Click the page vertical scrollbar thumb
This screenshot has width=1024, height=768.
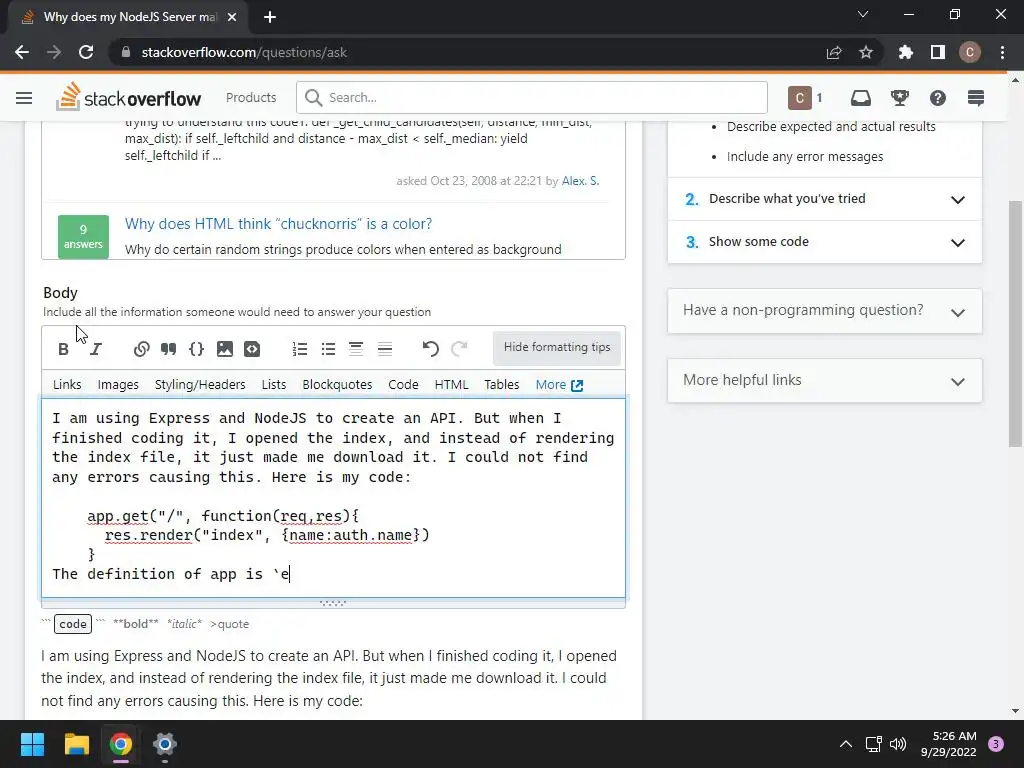click(x=1015, y=323)
